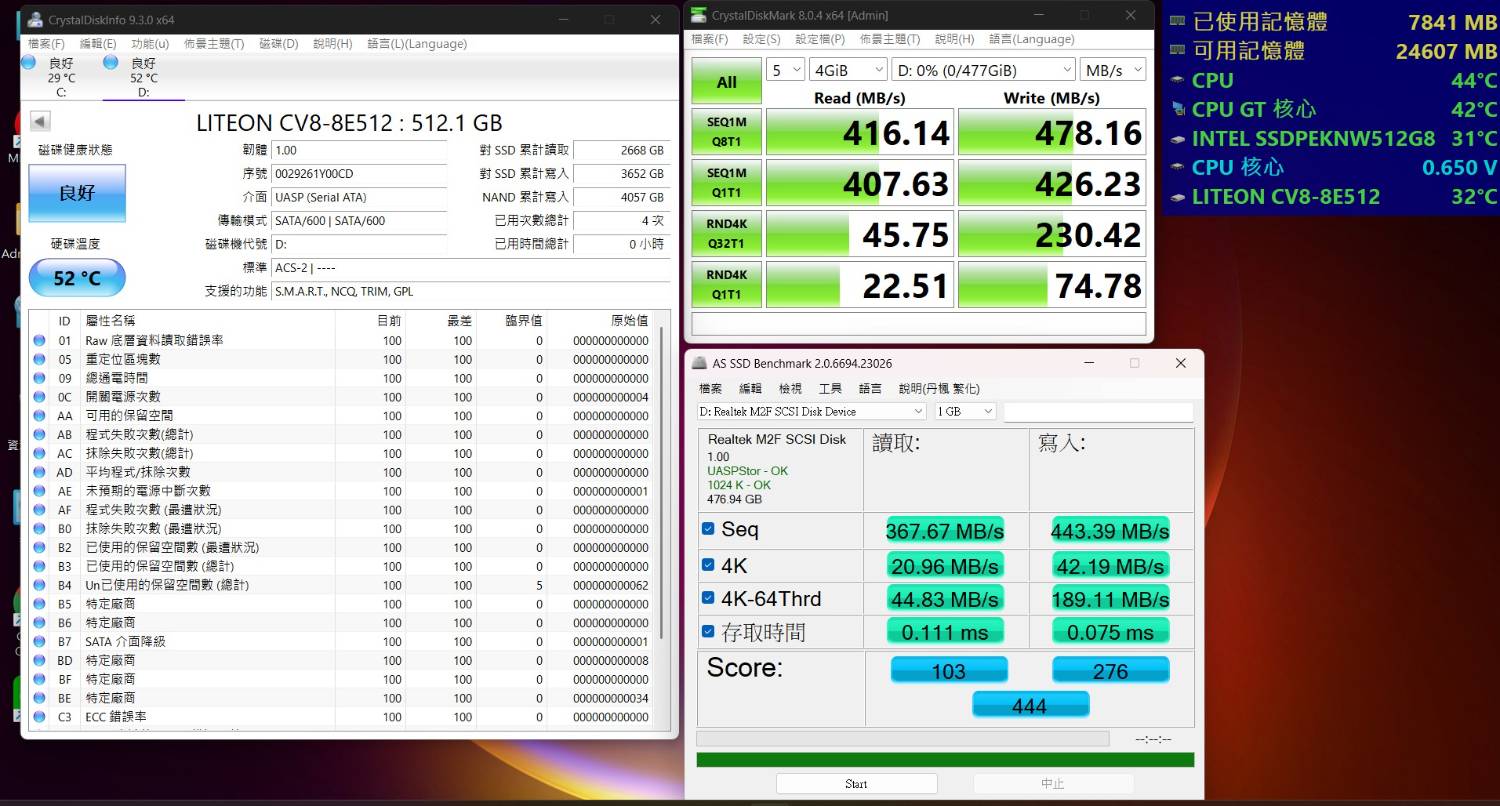Open the test count dropdown showing 5
Viewport: 1500px width, 806px height.
(785, 70)
